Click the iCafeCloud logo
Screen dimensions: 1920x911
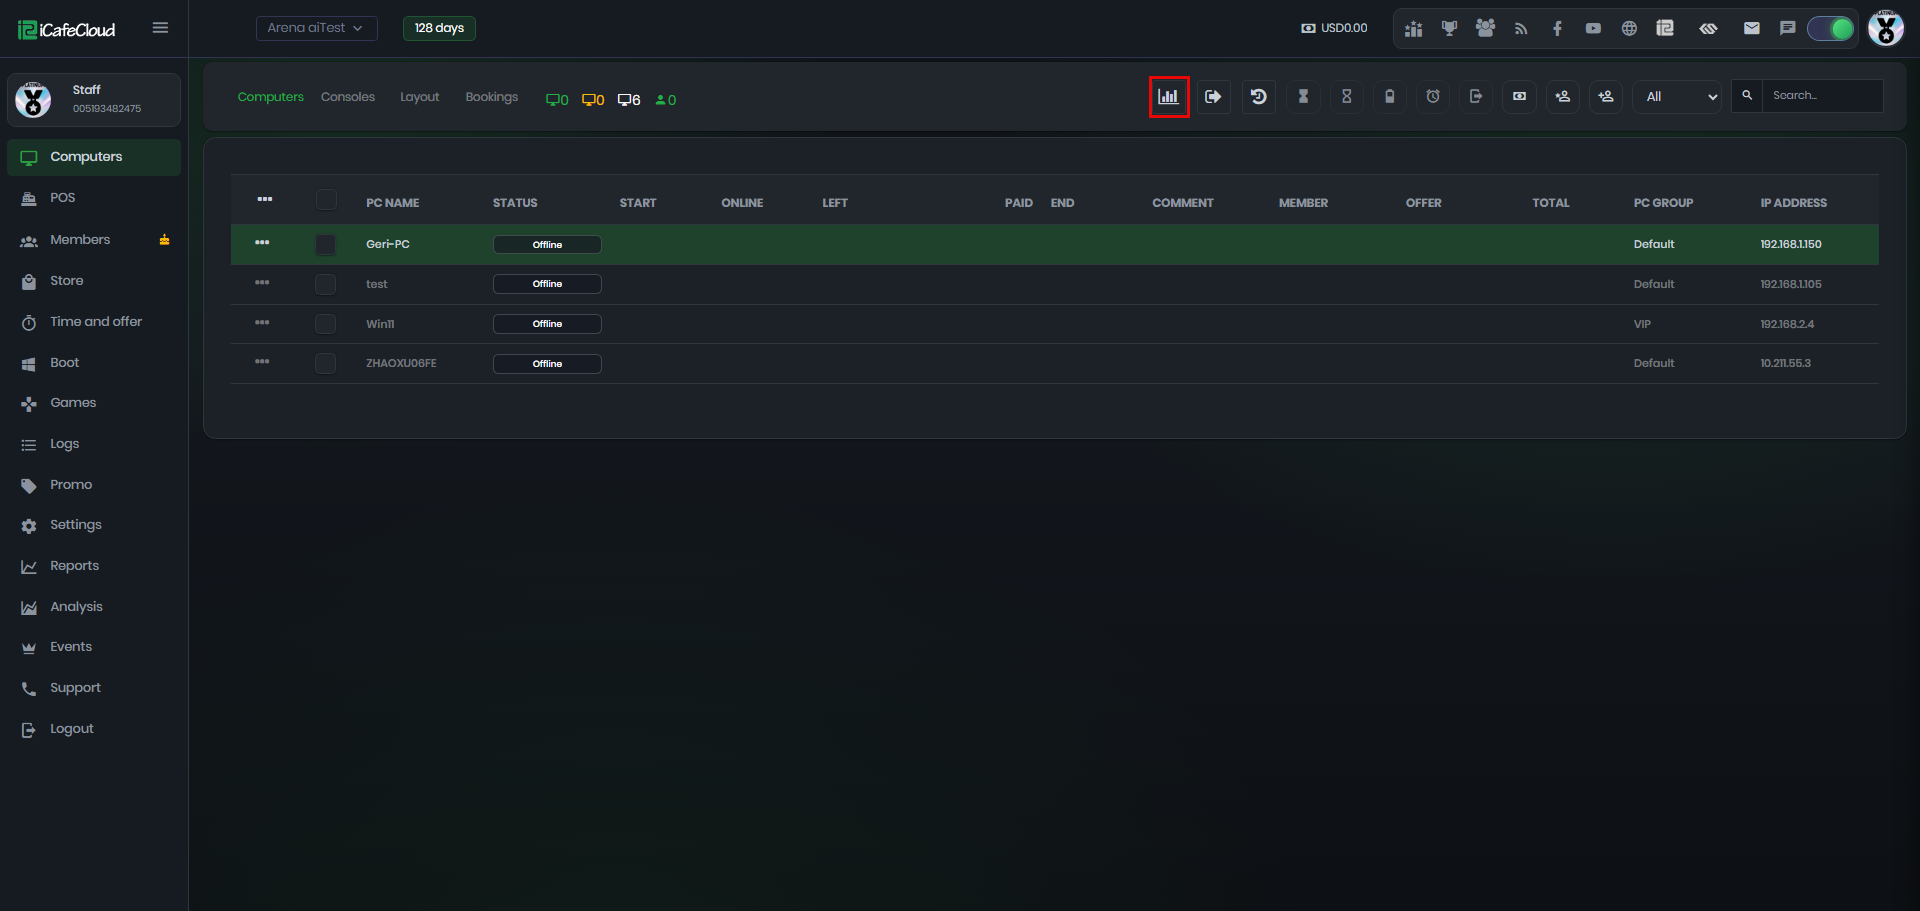67,29
